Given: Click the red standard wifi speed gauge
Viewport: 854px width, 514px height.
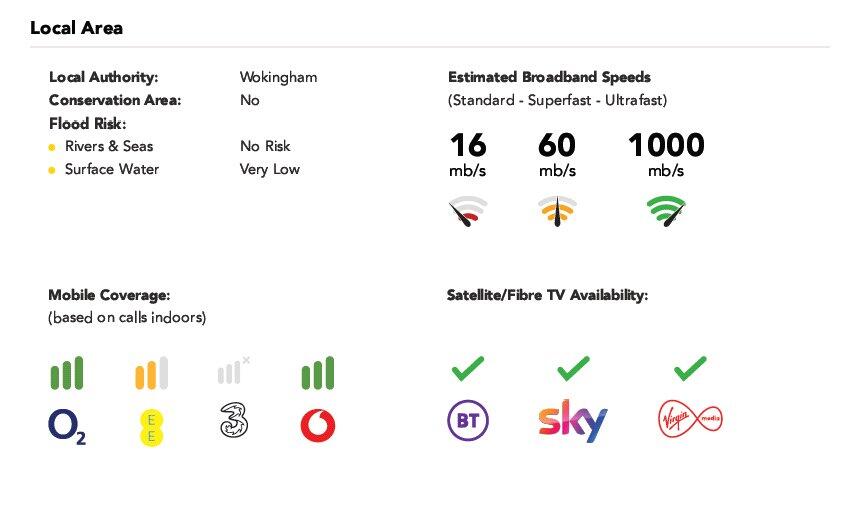Looking at the screenshot, I should coord(467,212).
